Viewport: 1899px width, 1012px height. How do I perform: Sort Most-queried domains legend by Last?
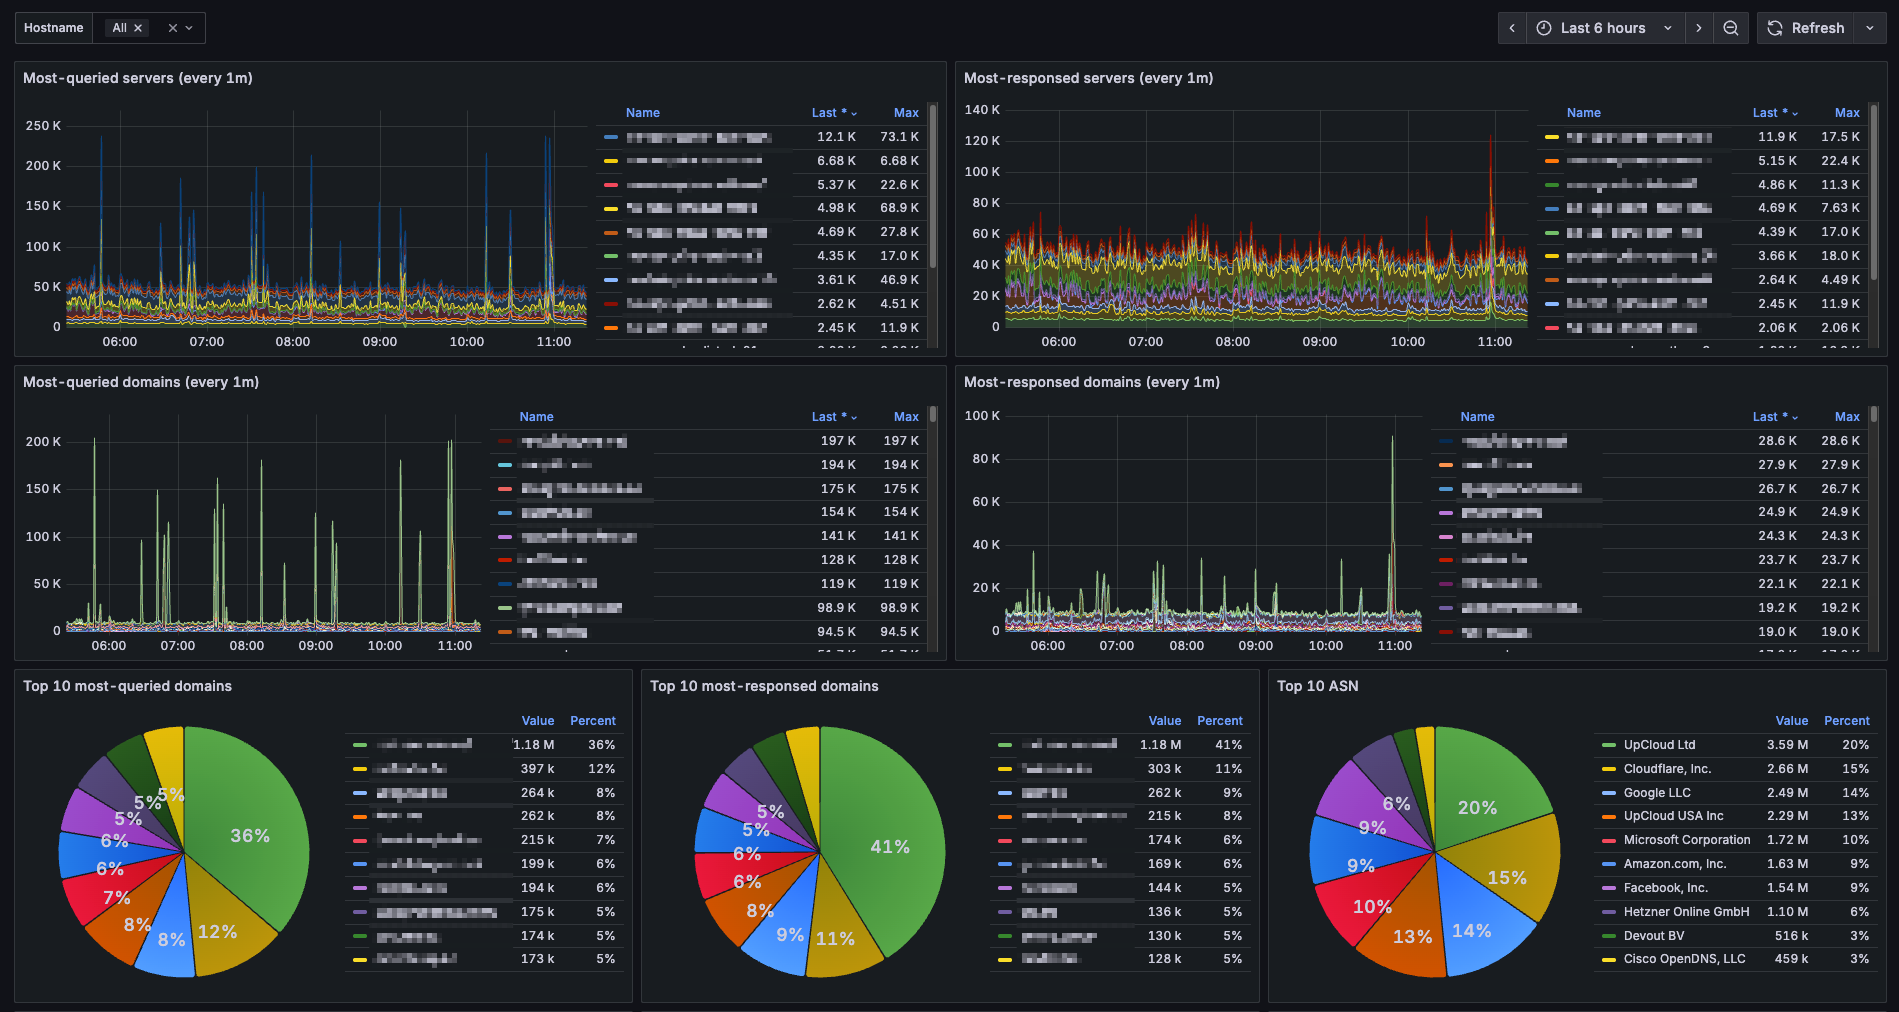[x=834, y=417]
